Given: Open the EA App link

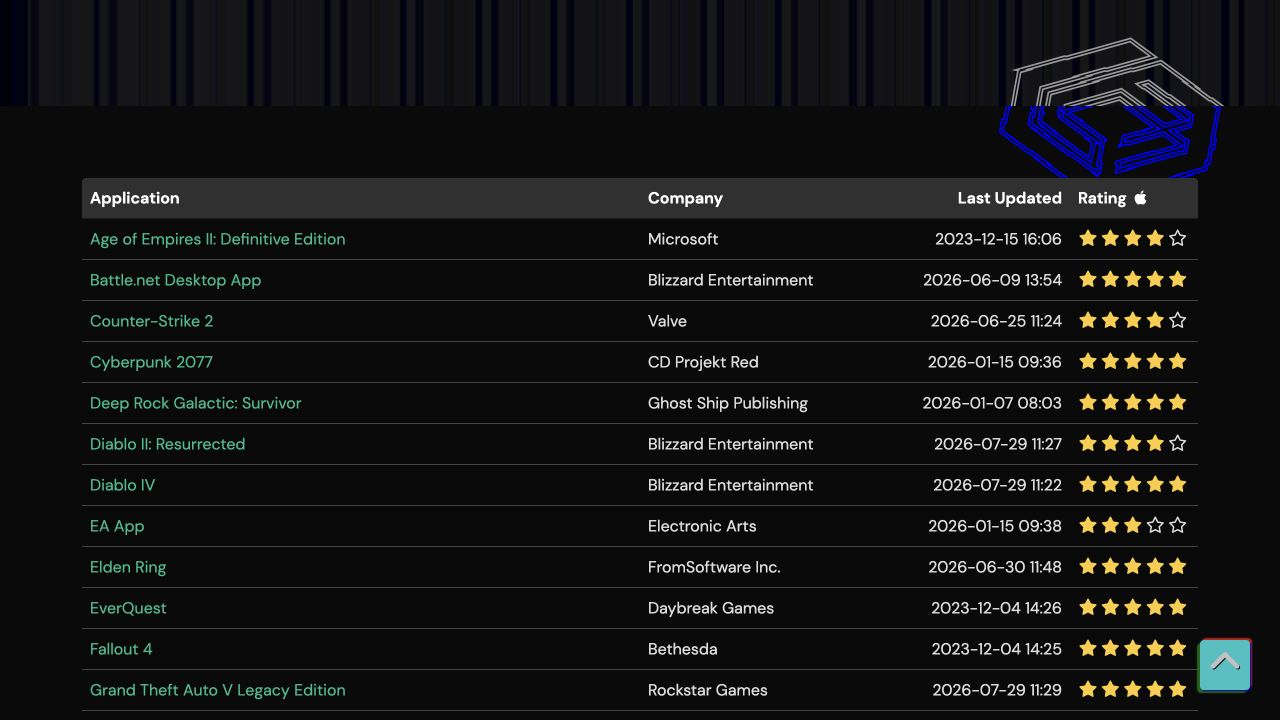Looking at the screenshot, I should (117, 526).
